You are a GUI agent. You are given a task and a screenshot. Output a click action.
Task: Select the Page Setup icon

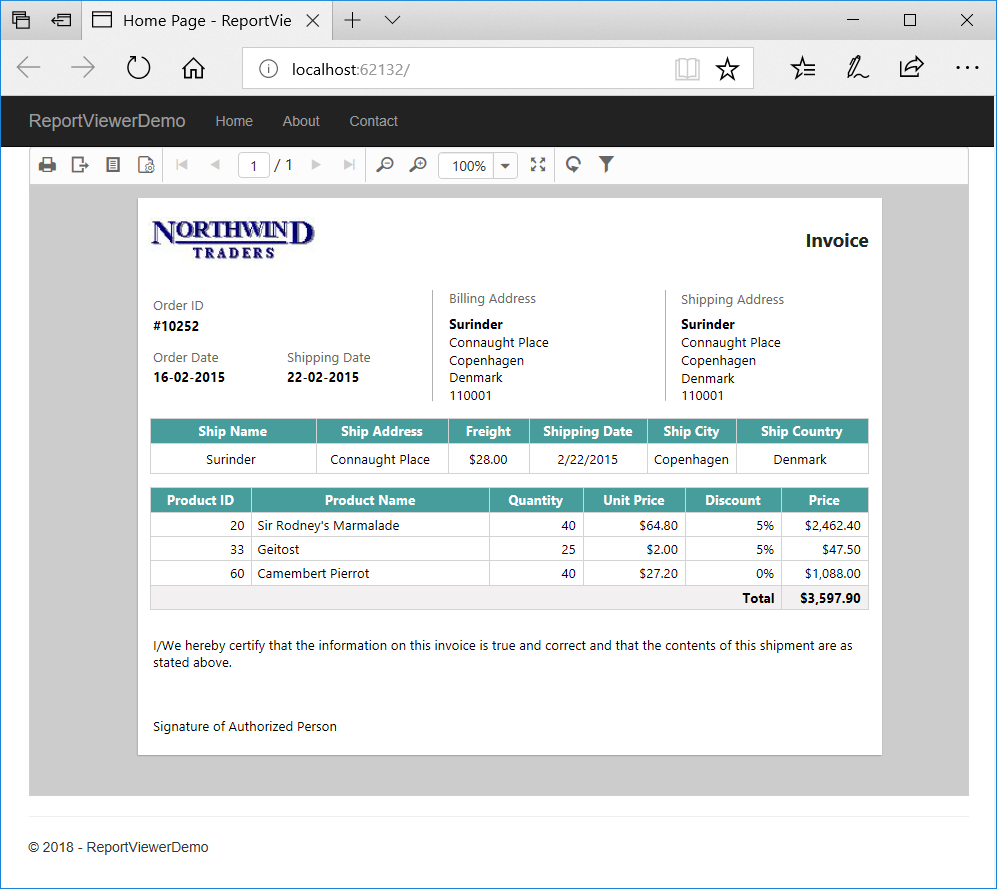[113, 164]
